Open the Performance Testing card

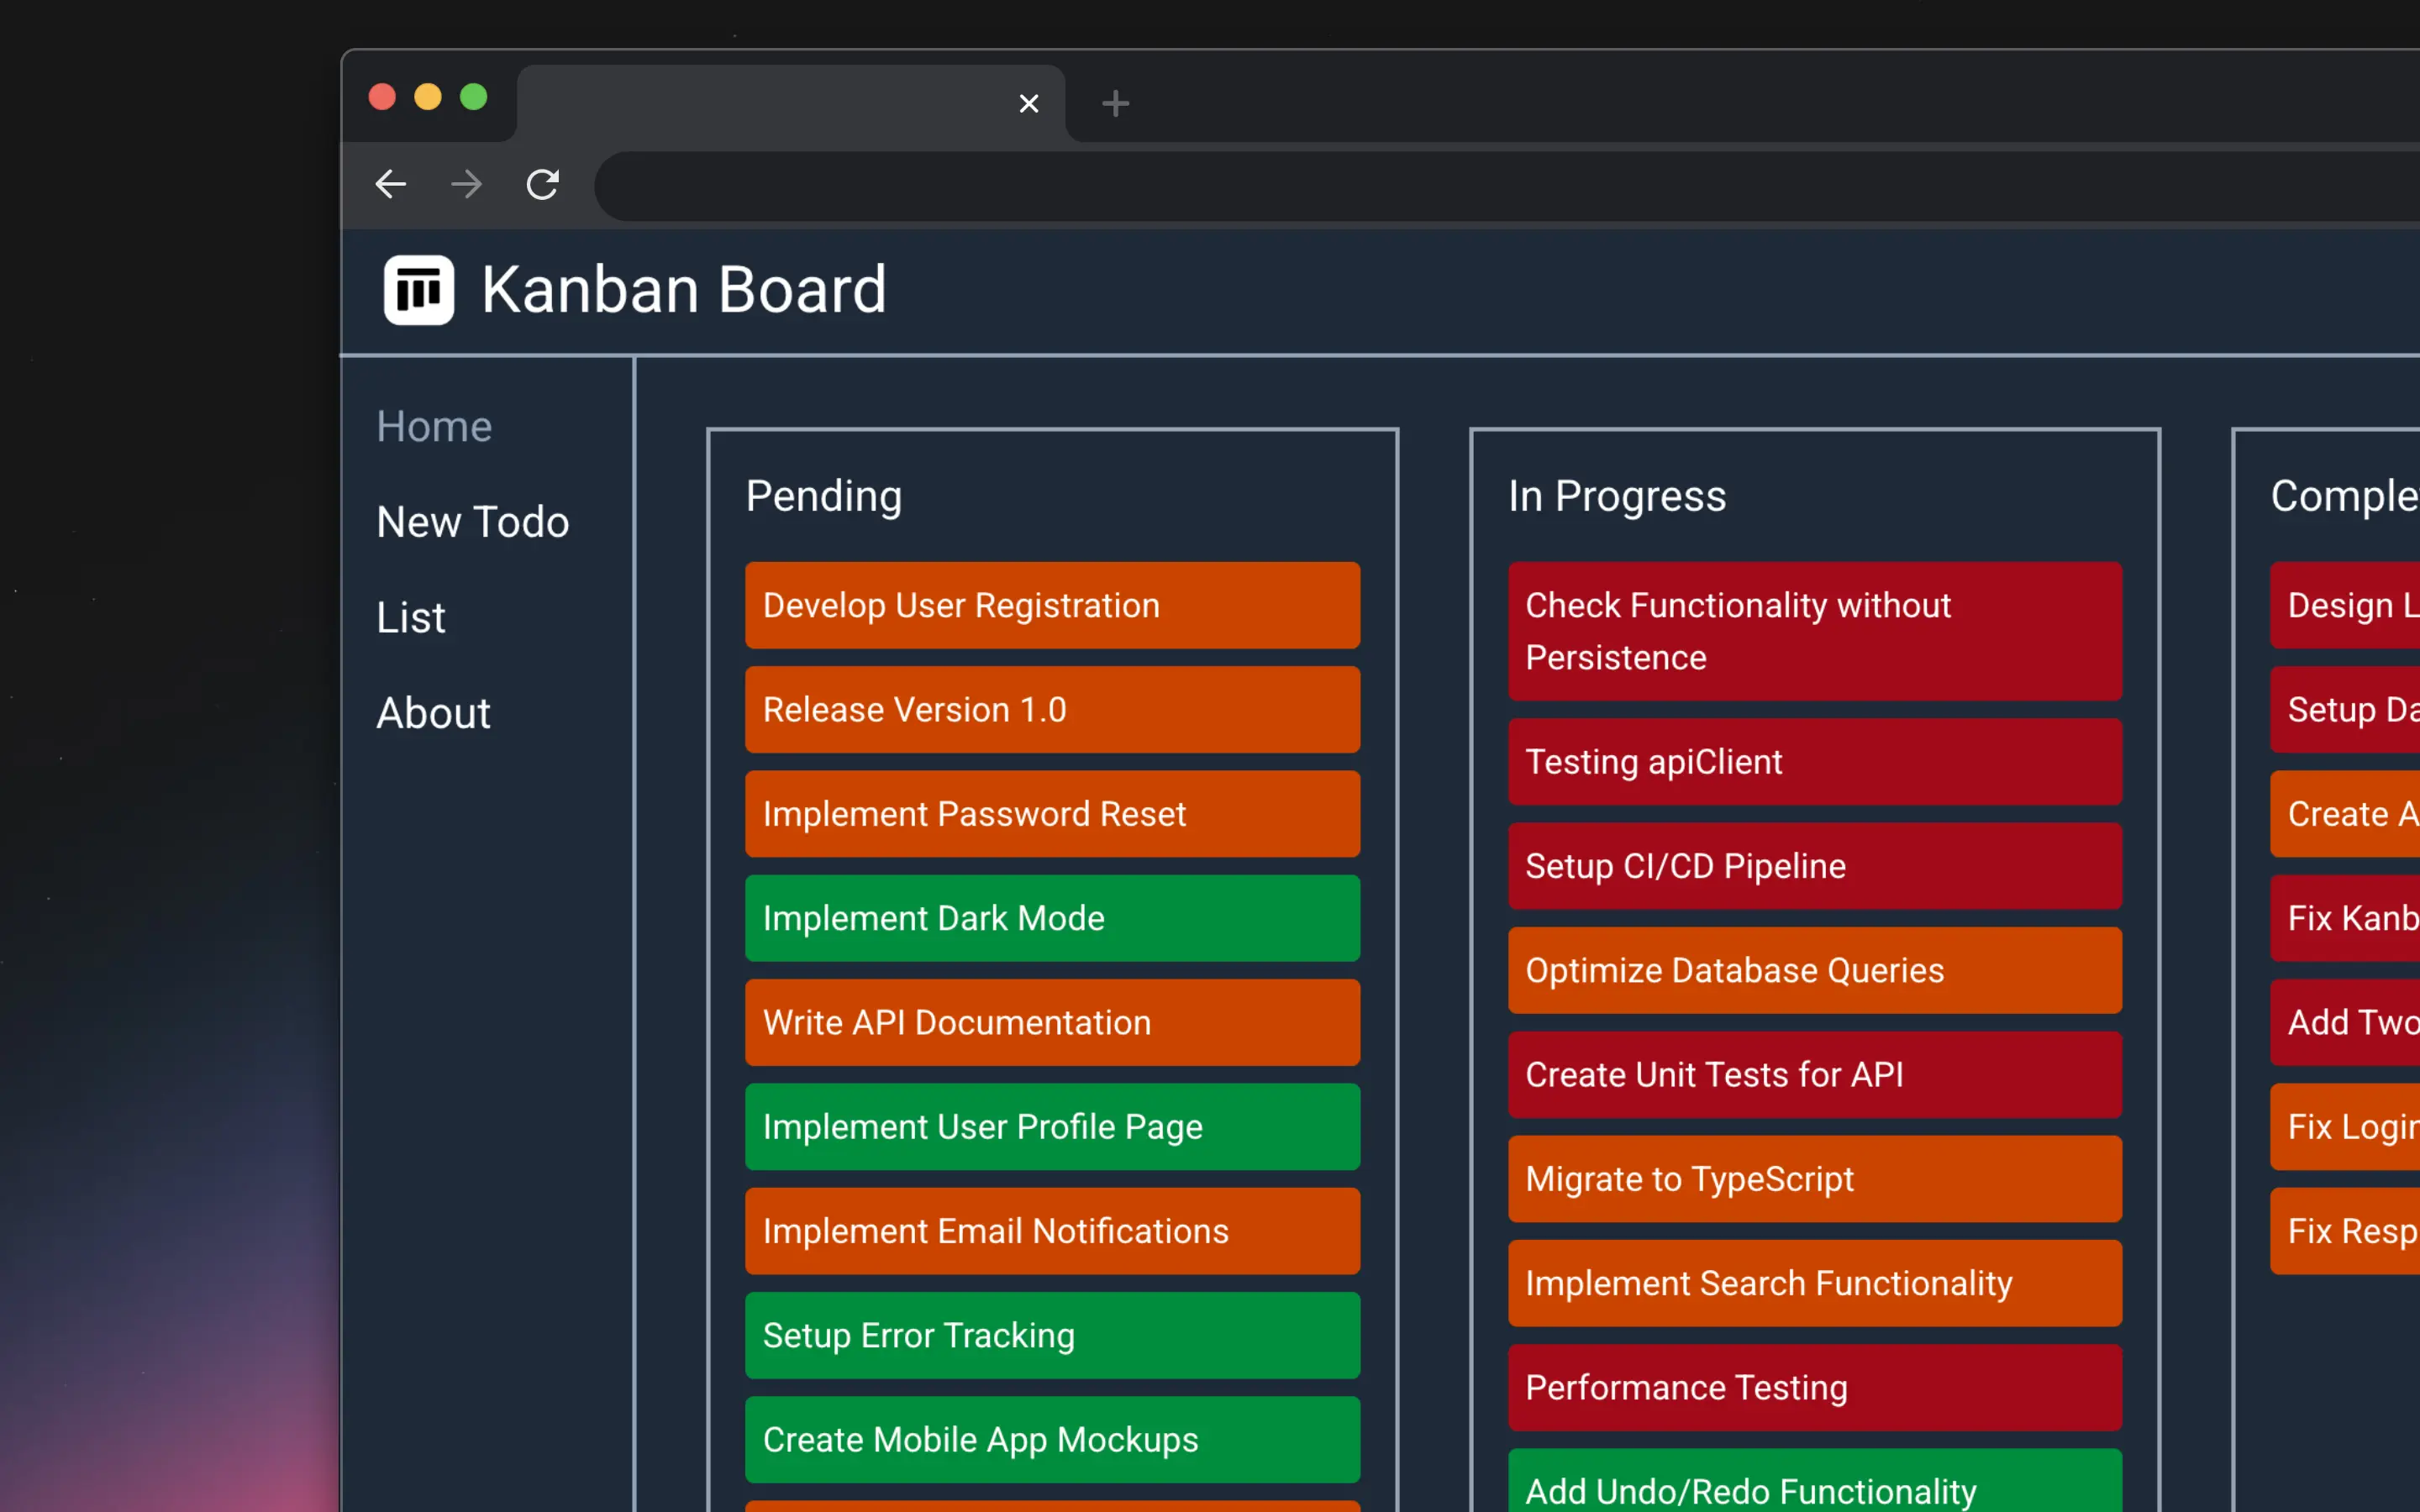coord(1814,1387)
